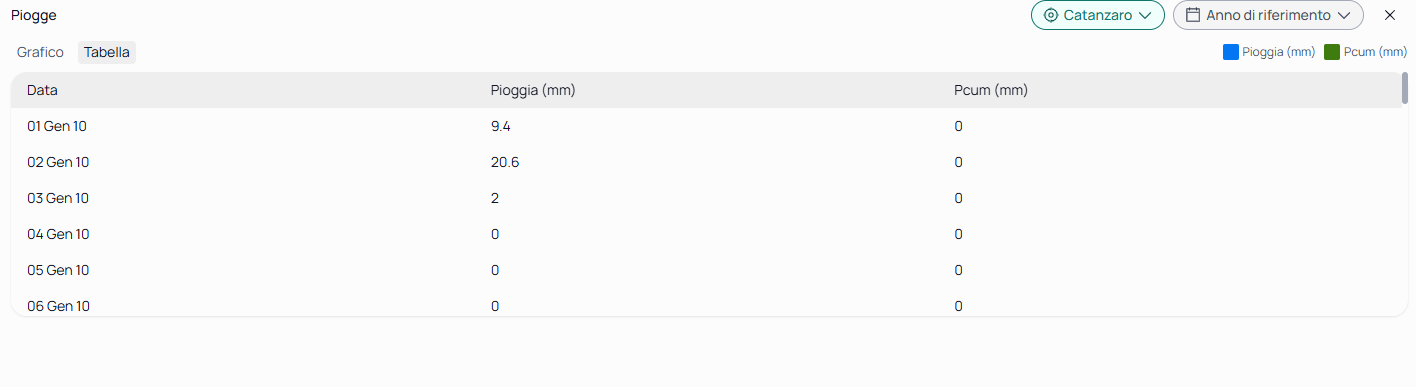Click the chevron arrow next to Catanzaro
This screenshot has height=387, width=1416.
1145,16
